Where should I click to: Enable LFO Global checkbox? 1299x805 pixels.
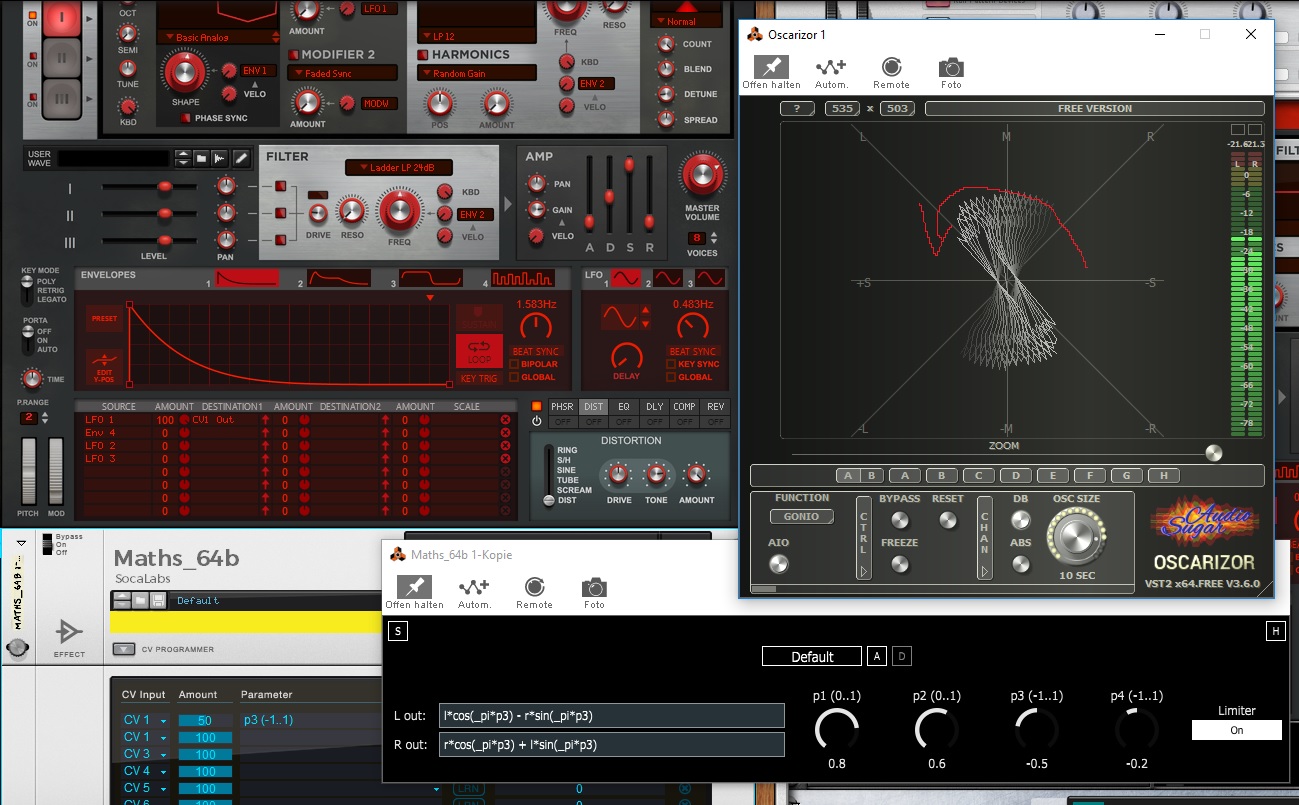click(671, 377)
